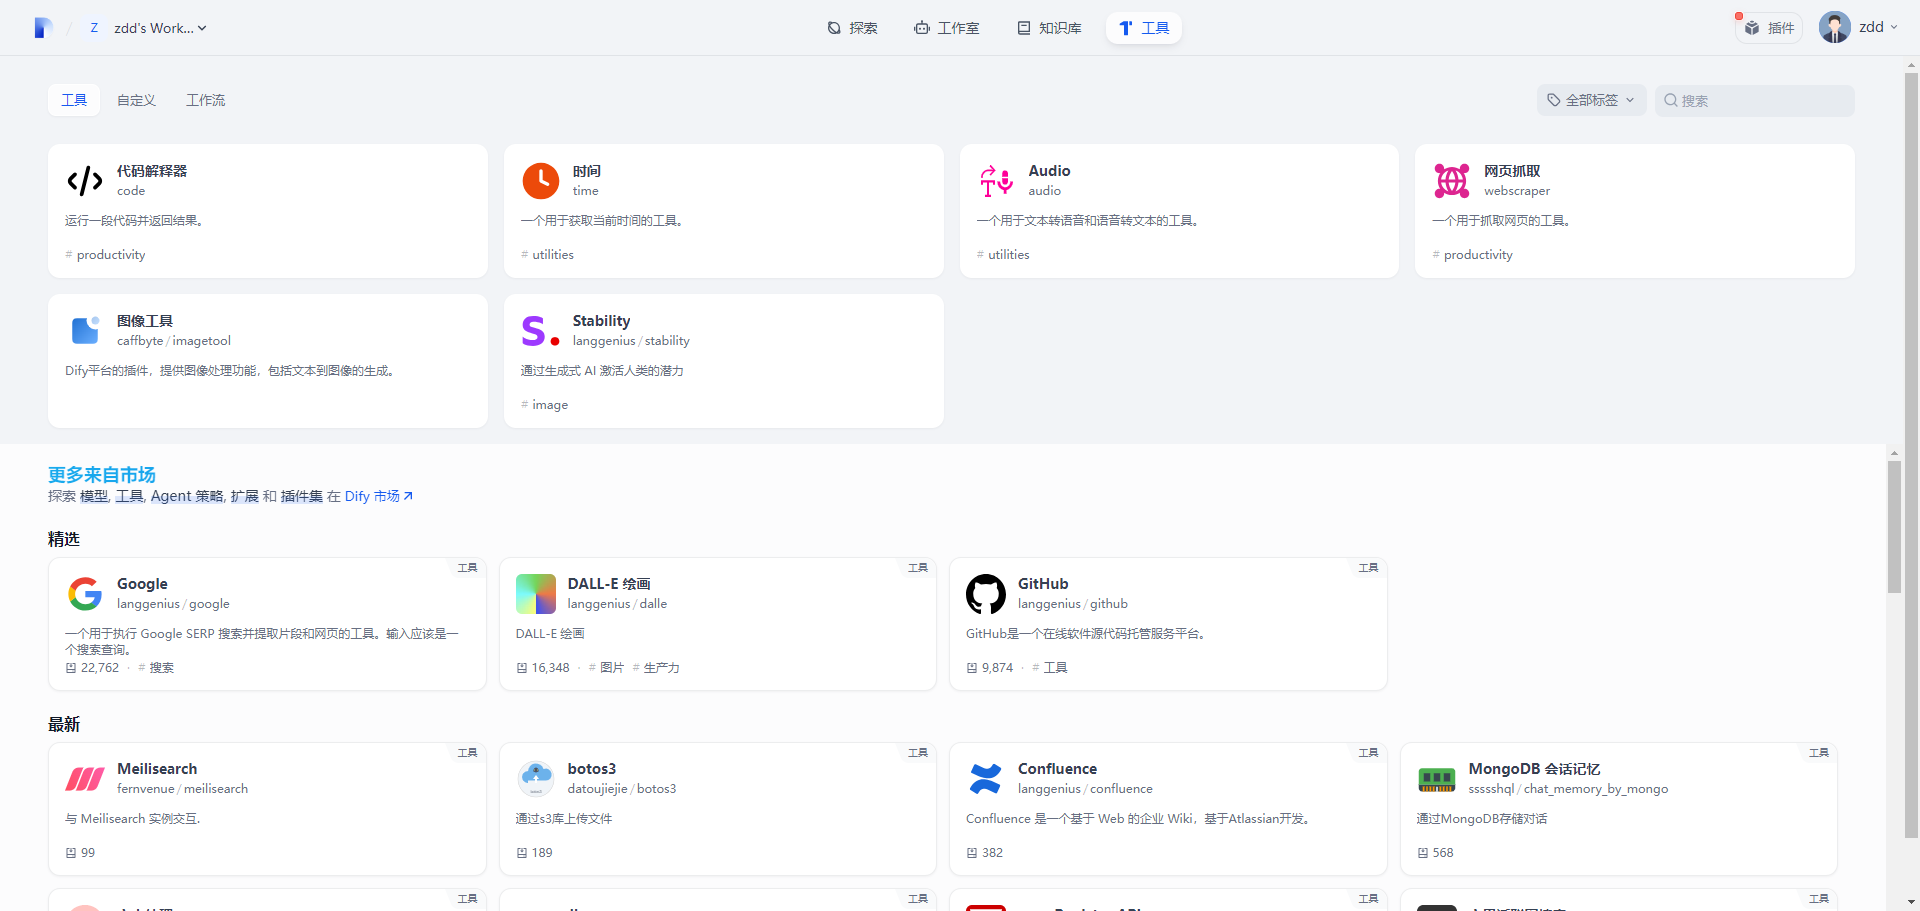
Task: Open the Audio card title
Action: coord(1049,171)
